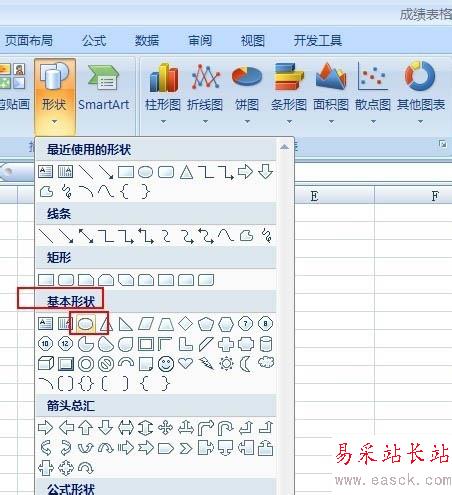
Task: Insert a SmartArt graphic
Action: pos(104,87)
